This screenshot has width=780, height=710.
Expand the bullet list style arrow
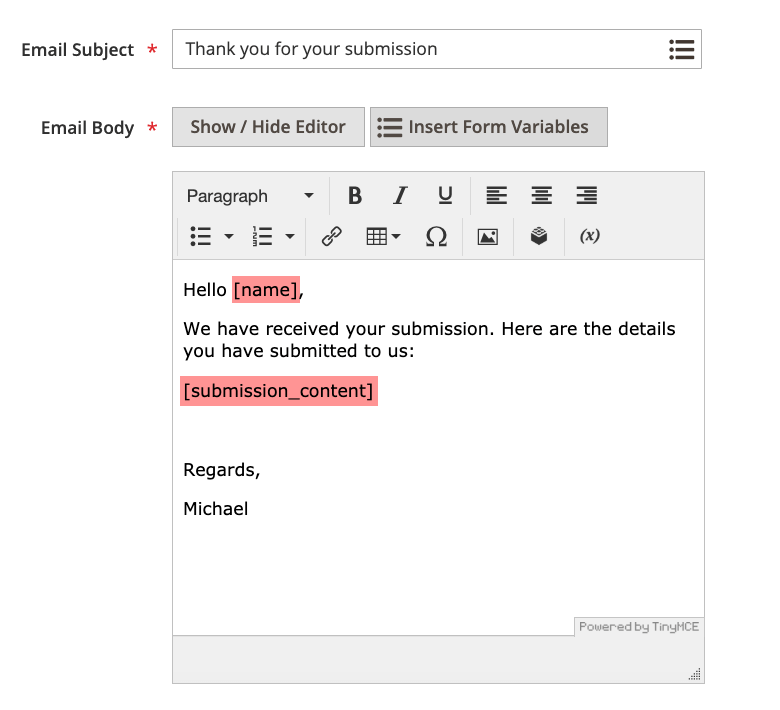point(229,237)
